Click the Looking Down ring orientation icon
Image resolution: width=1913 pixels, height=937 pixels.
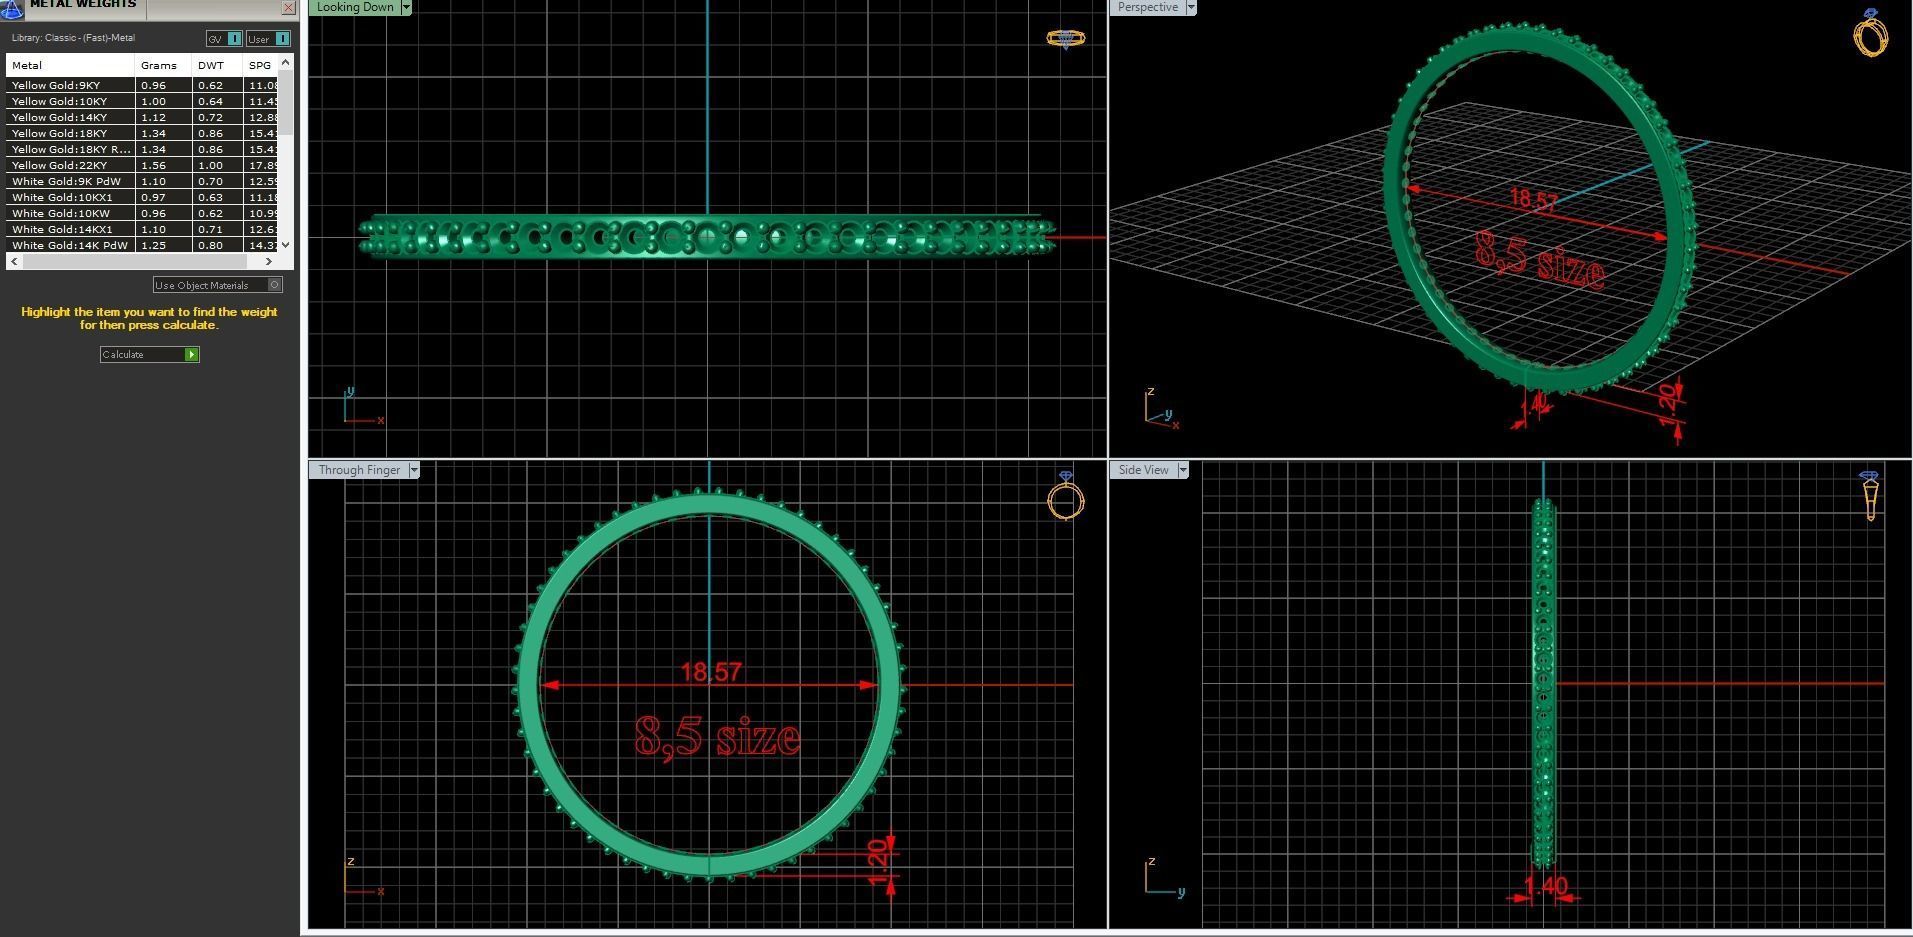click(1065, 39)
